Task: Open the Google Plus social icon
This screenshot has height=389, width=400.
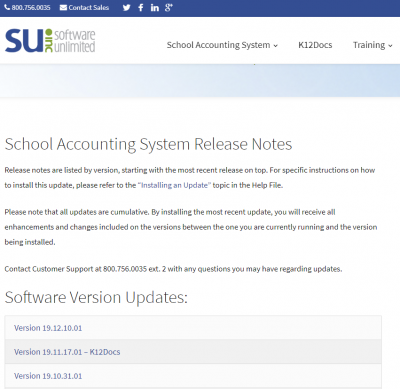Action: pyautogui.click(x=169, y=8)
